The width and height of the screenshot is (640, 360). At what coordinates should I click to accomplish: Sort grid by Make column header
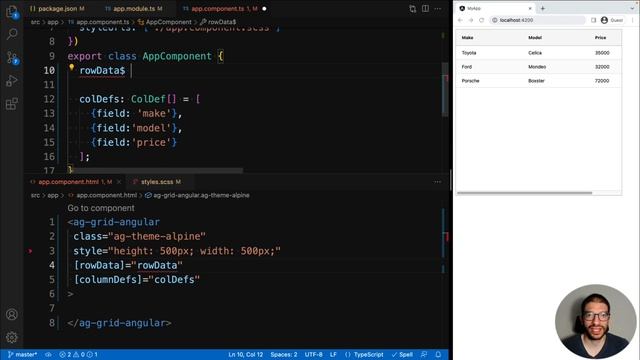[x=467, y=38]
